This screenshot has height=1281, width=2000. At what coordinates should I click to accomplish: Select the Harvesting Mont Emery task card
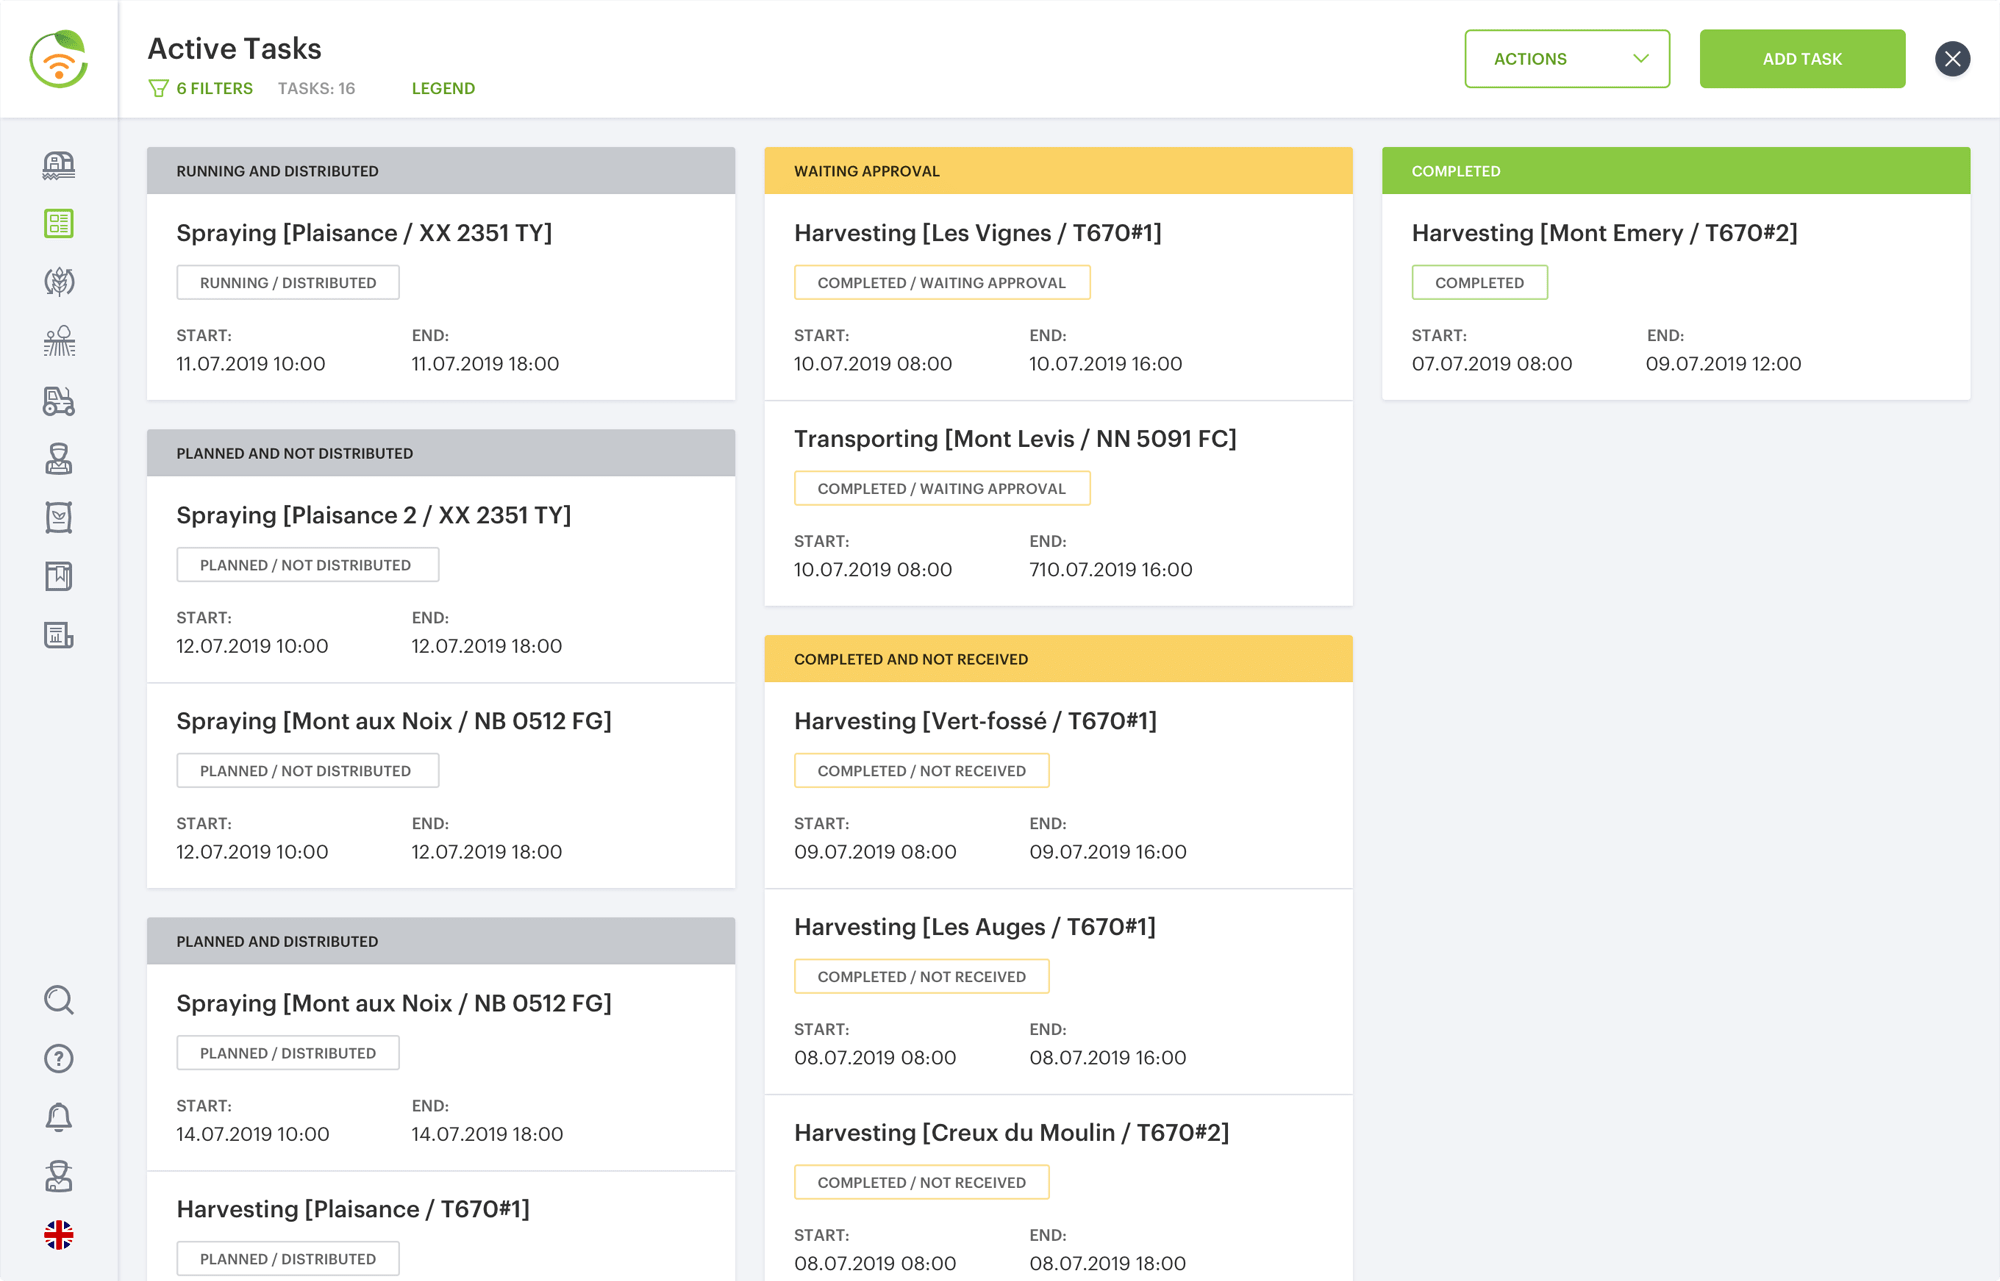tap(1675, 296)
